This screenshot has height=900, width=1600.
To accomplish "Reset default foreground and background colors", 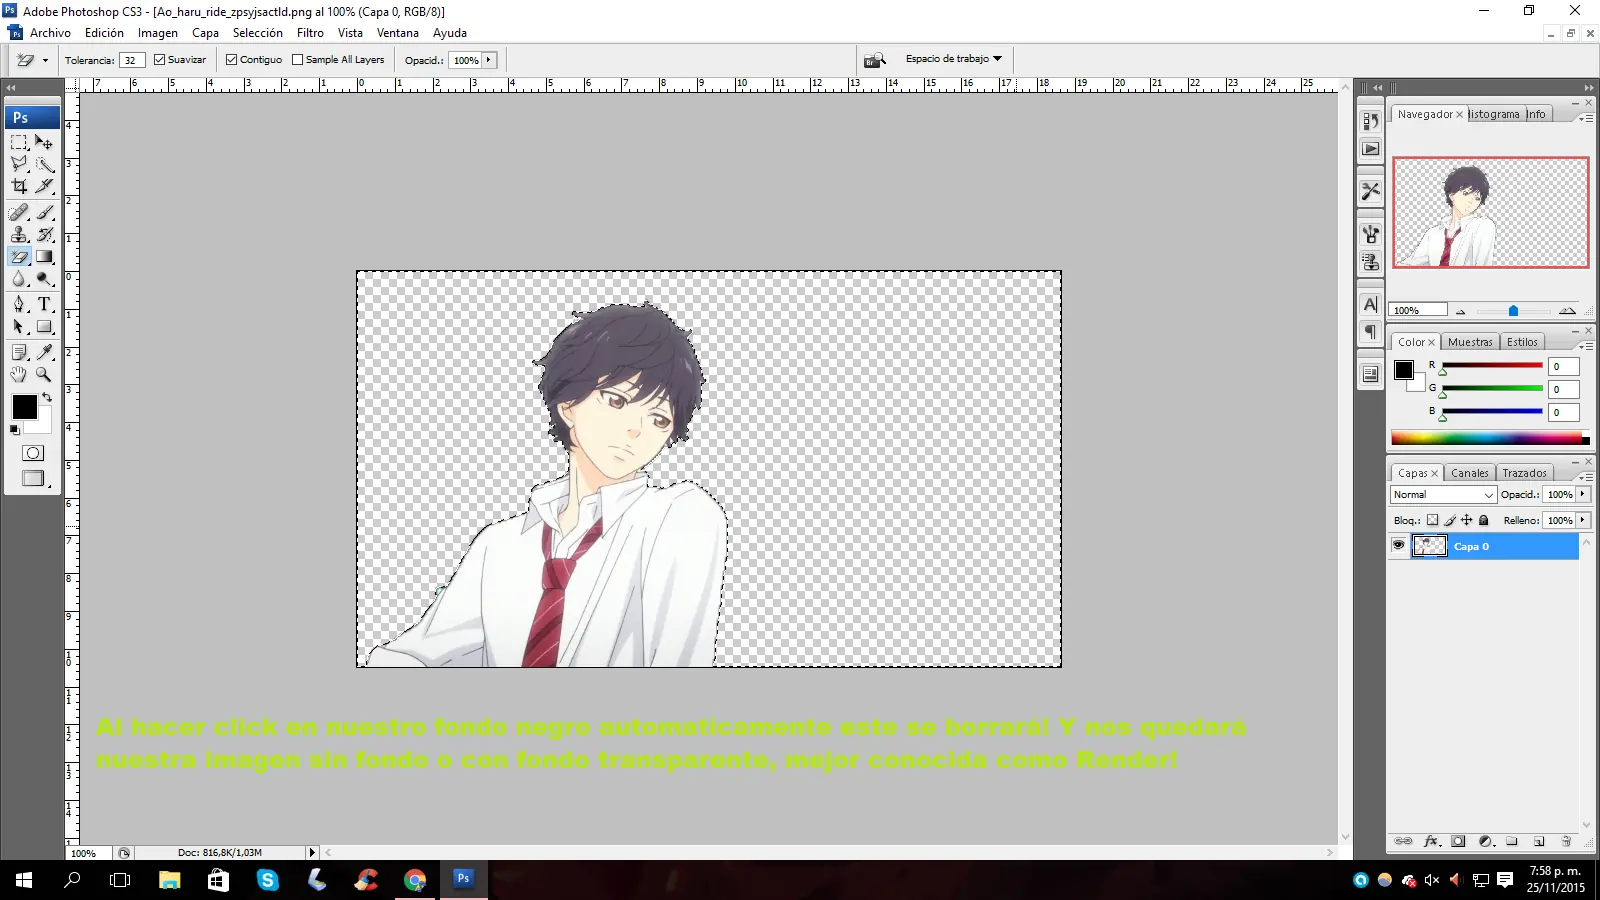I will pos(14,430).
